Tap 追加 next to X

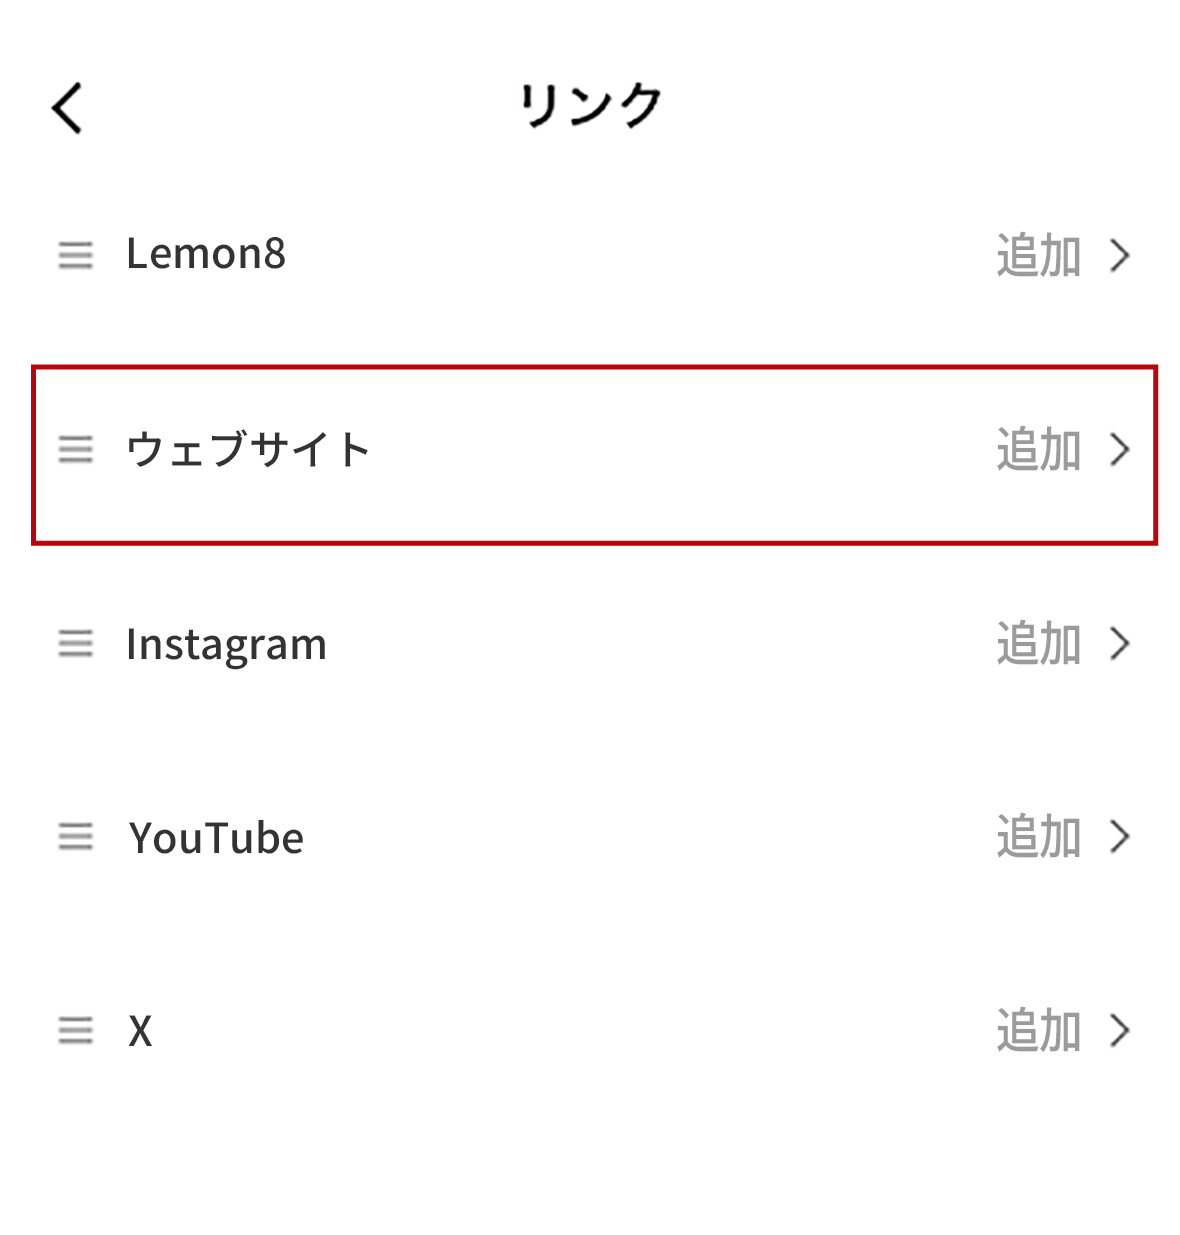coord(1038,1030)
